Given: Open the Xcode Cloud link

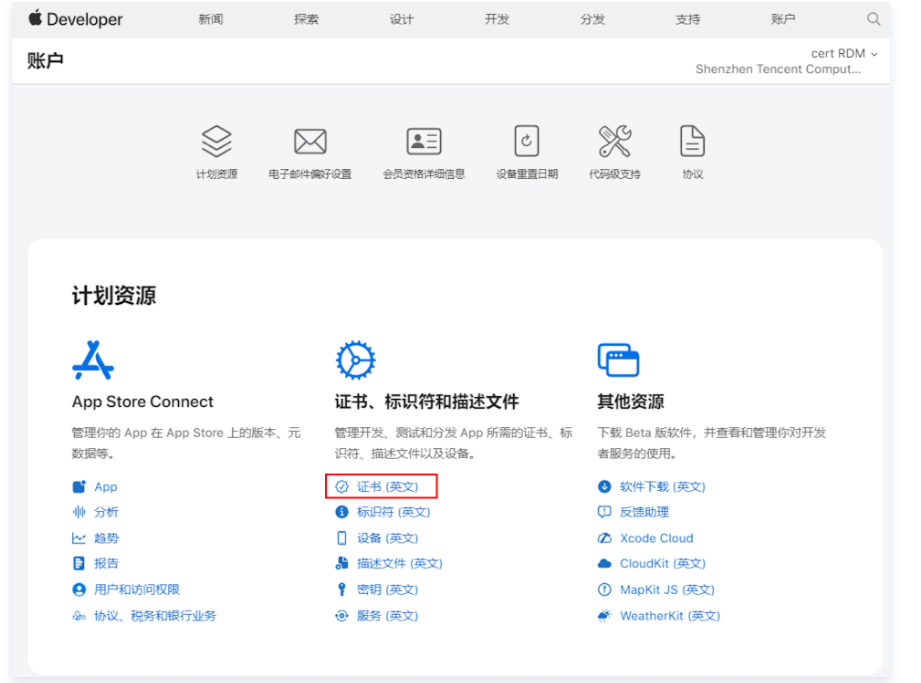Looking at the screenshot, I should click(x=657, y=538).
